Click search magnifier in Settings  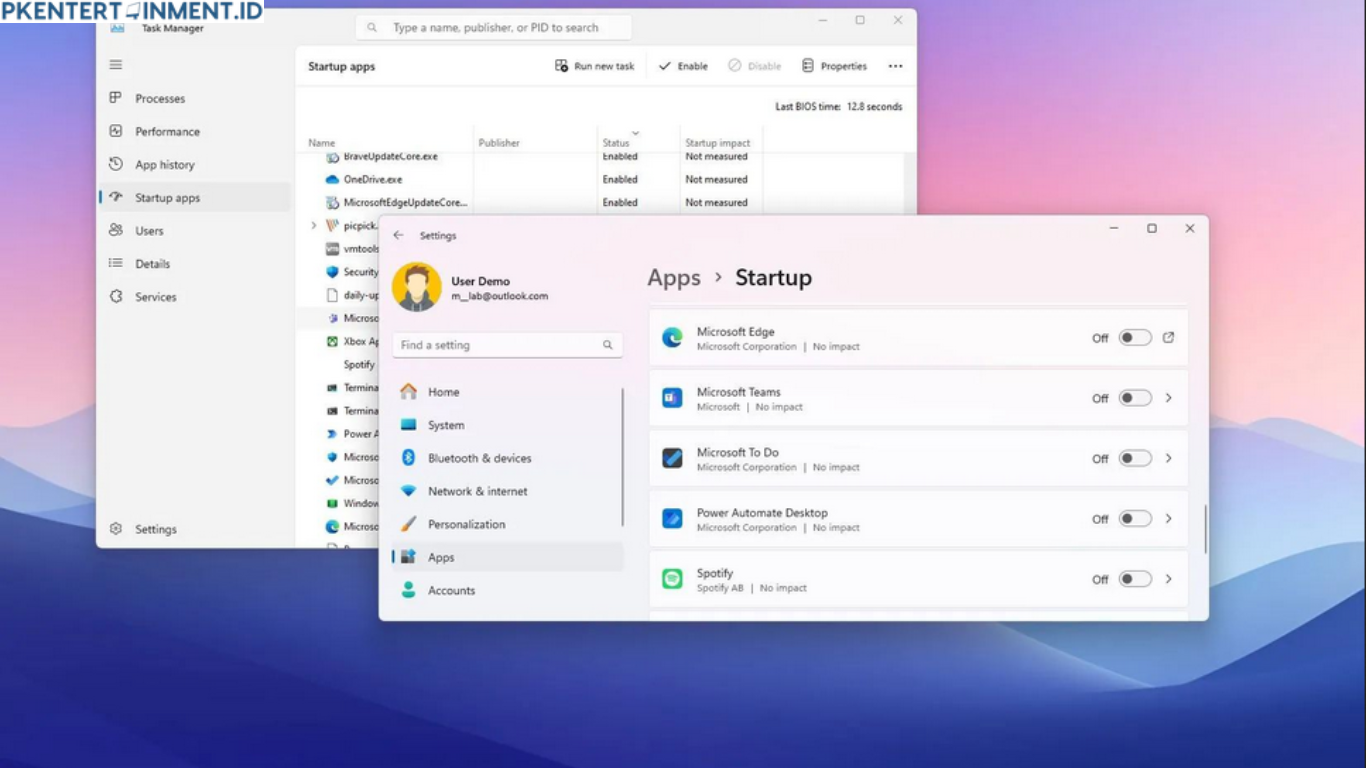[607, 345]
